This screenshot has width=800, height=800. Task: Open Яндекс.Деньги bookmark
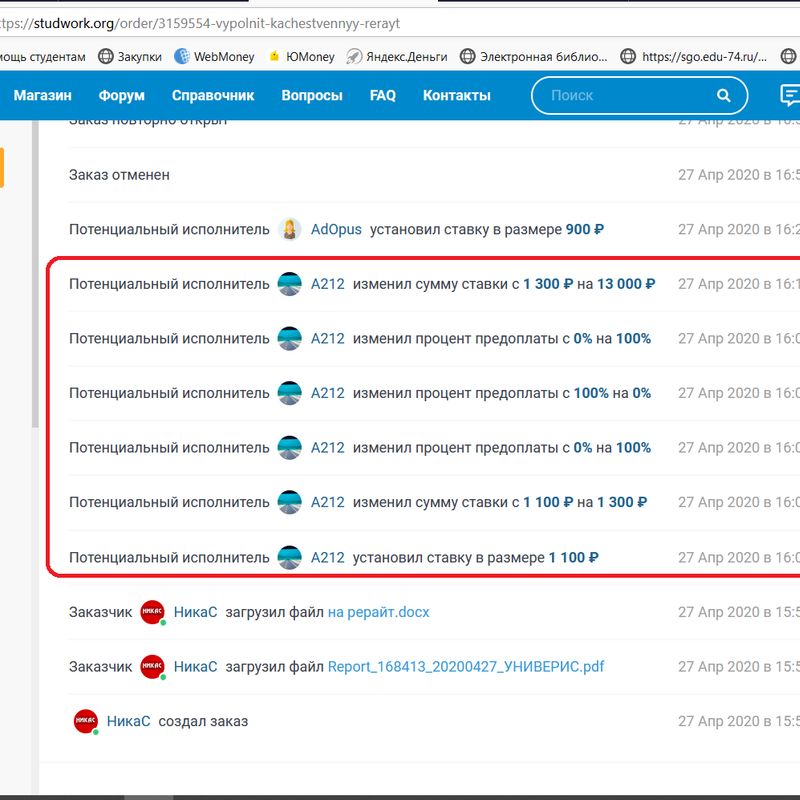(x=396, y=57)
